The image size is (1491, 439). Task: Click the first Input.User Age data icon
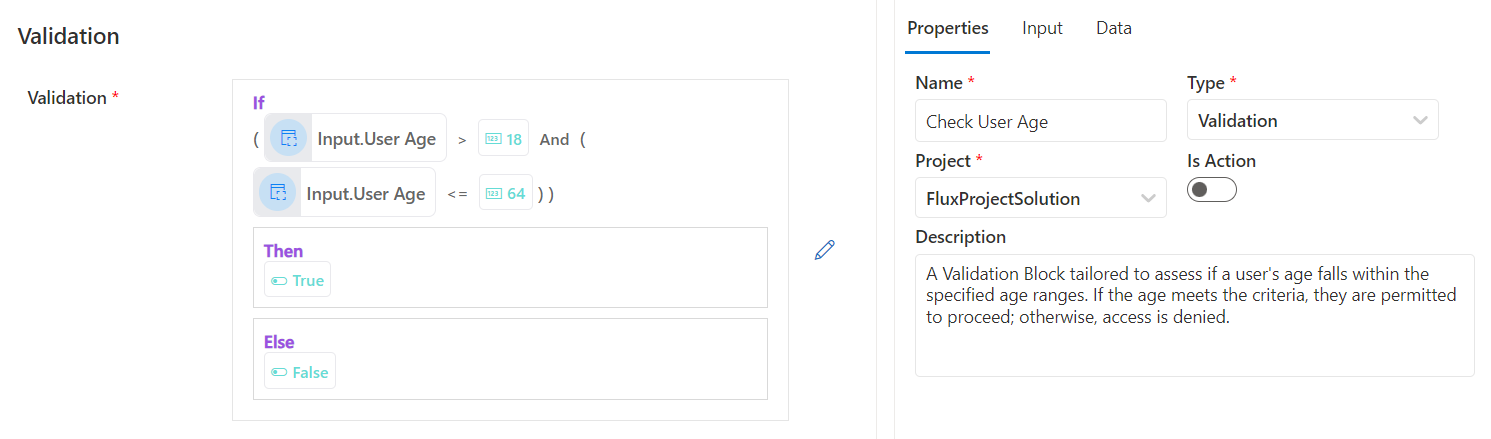tap(289, 139)
